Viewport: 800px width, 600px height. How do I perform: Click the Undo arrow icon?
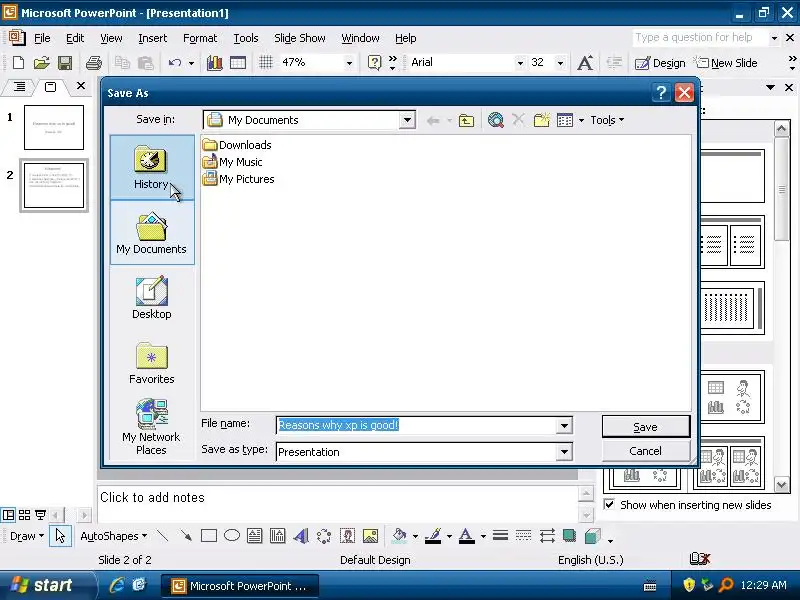[175, 63]
